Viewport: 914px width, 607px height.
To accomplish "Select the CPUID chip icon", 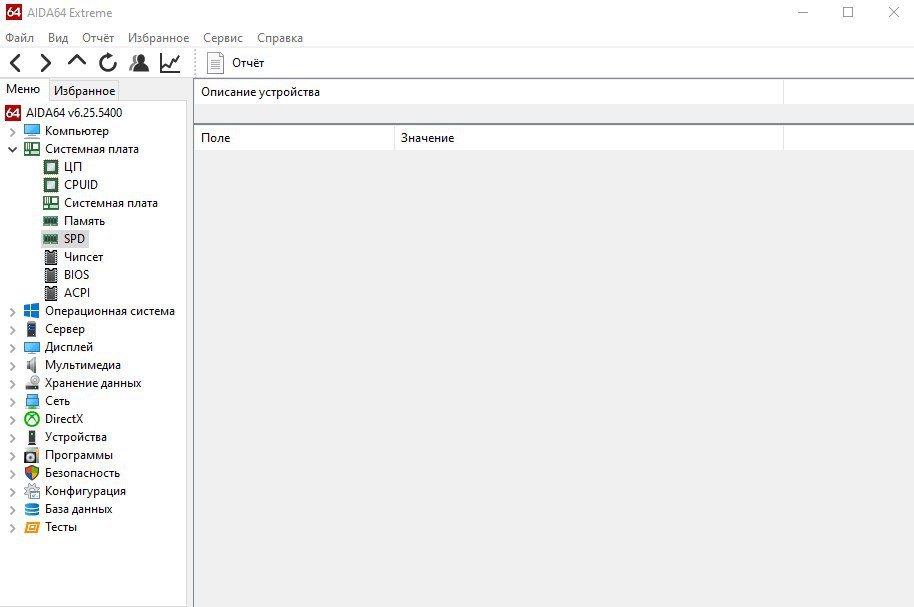I will point(51,185).
